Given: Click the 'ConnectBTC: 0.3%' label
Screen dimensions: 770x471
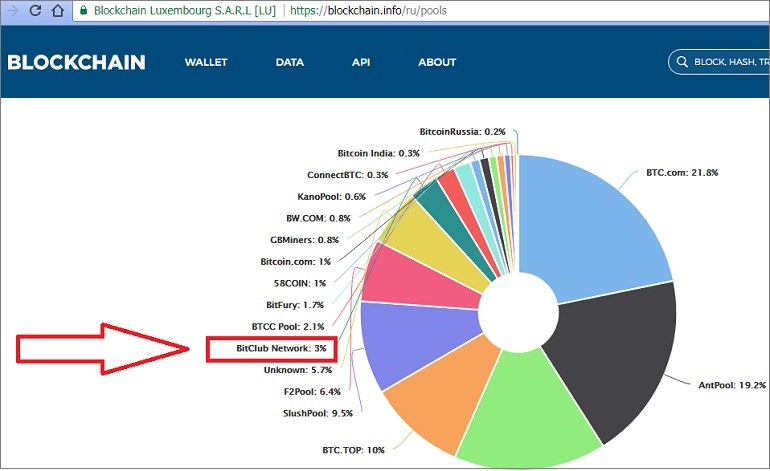Looking at the screenshot, I should click(348, 175).
